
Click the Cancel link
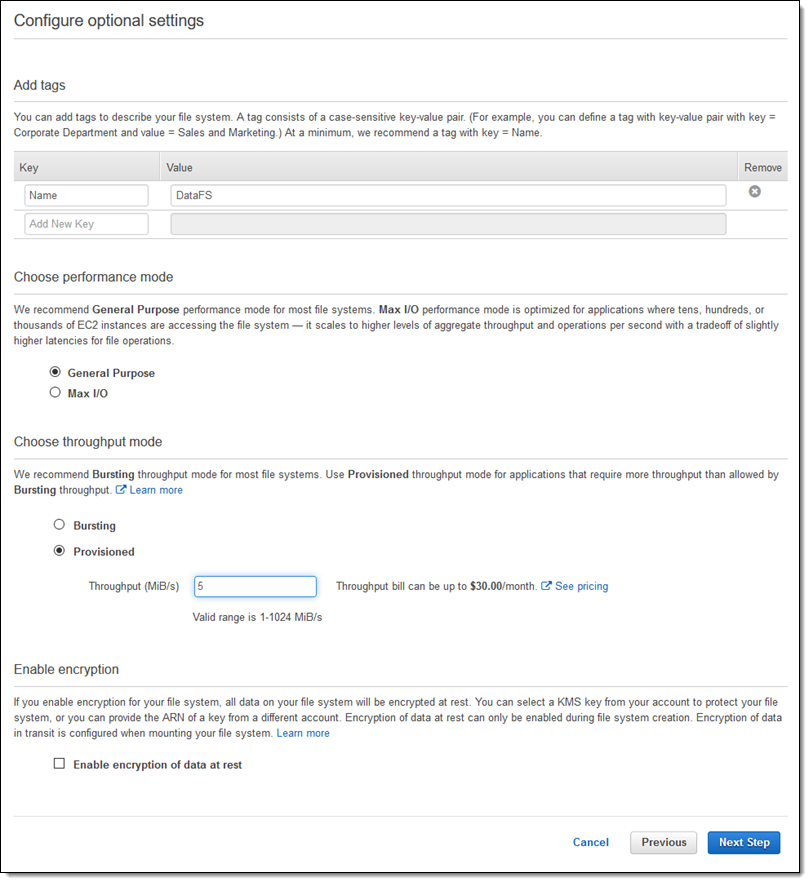590,843
